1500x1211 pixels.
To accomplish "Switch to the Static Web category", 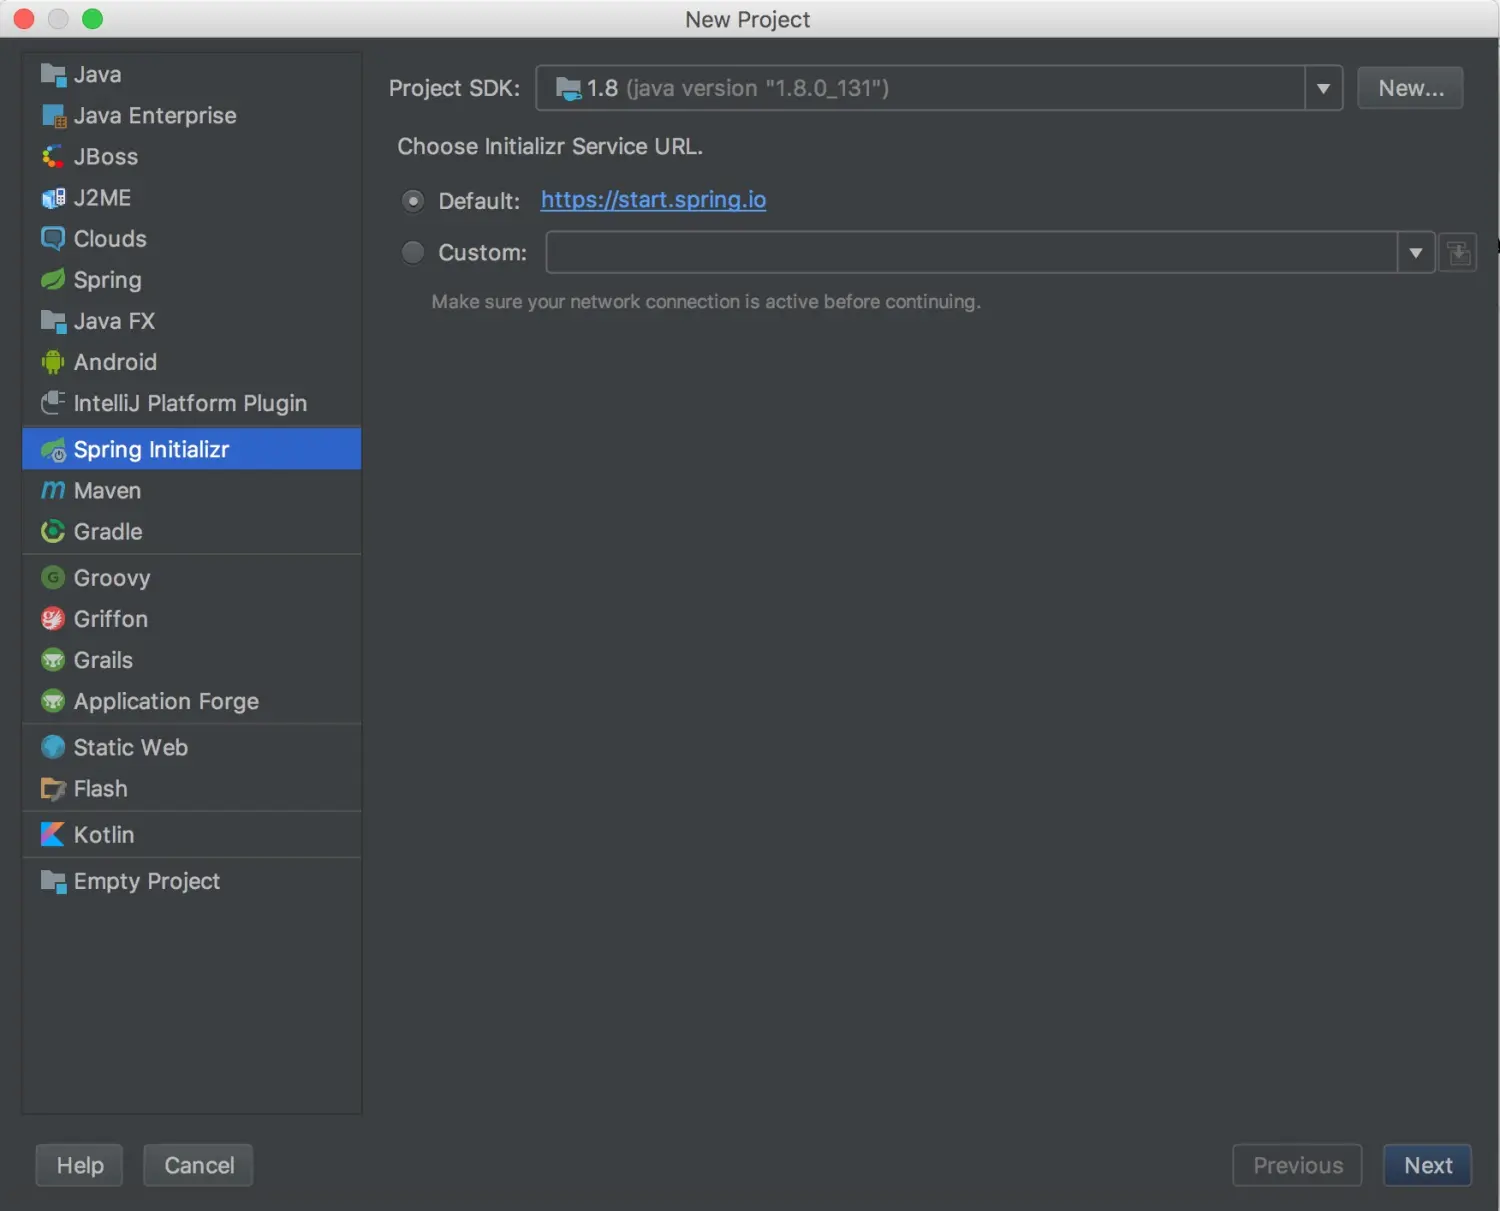I will (x=129, y=747).
